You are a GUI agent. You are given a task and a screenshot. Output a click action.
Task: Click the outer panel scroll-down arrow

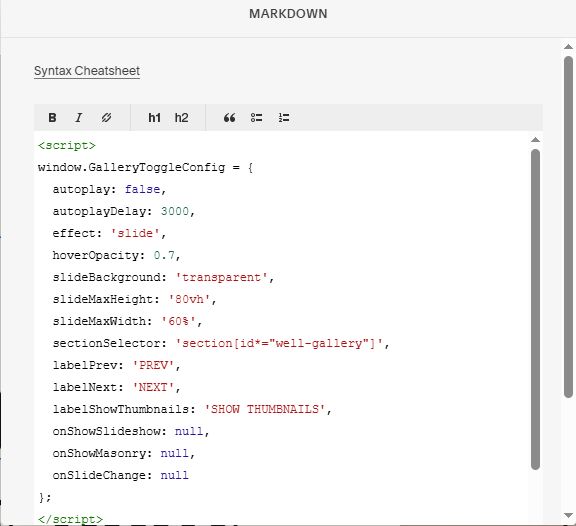pyautogui.click(x=568, y=515)
